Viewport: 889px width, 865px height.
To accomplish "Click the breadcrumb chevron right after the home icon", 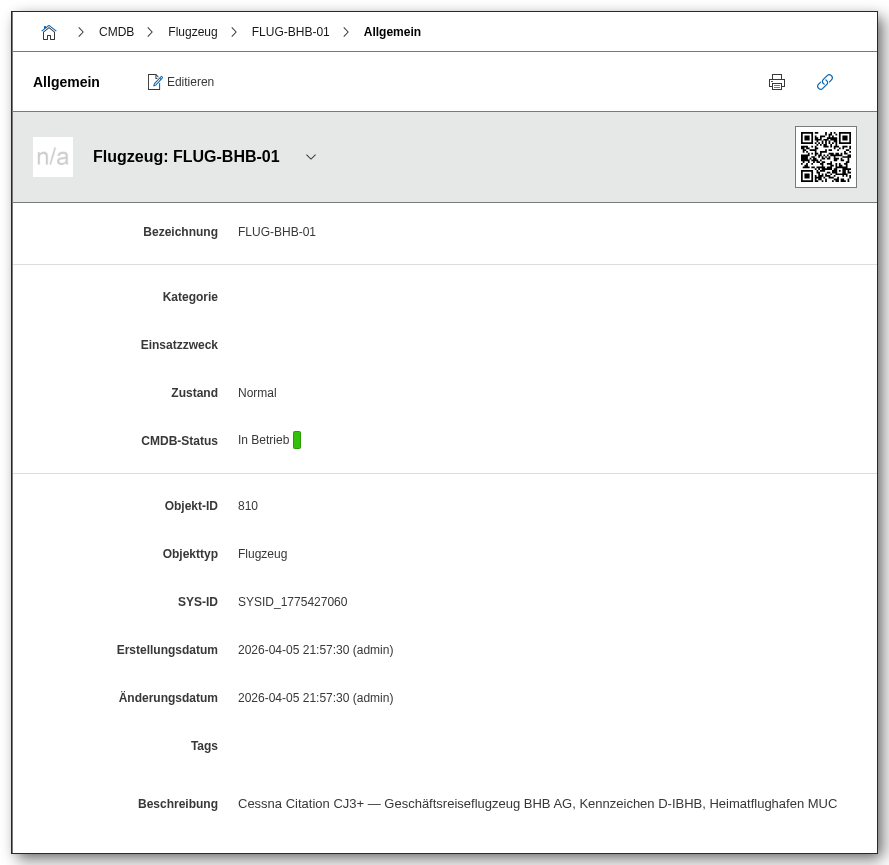I will tap(81, 32).
